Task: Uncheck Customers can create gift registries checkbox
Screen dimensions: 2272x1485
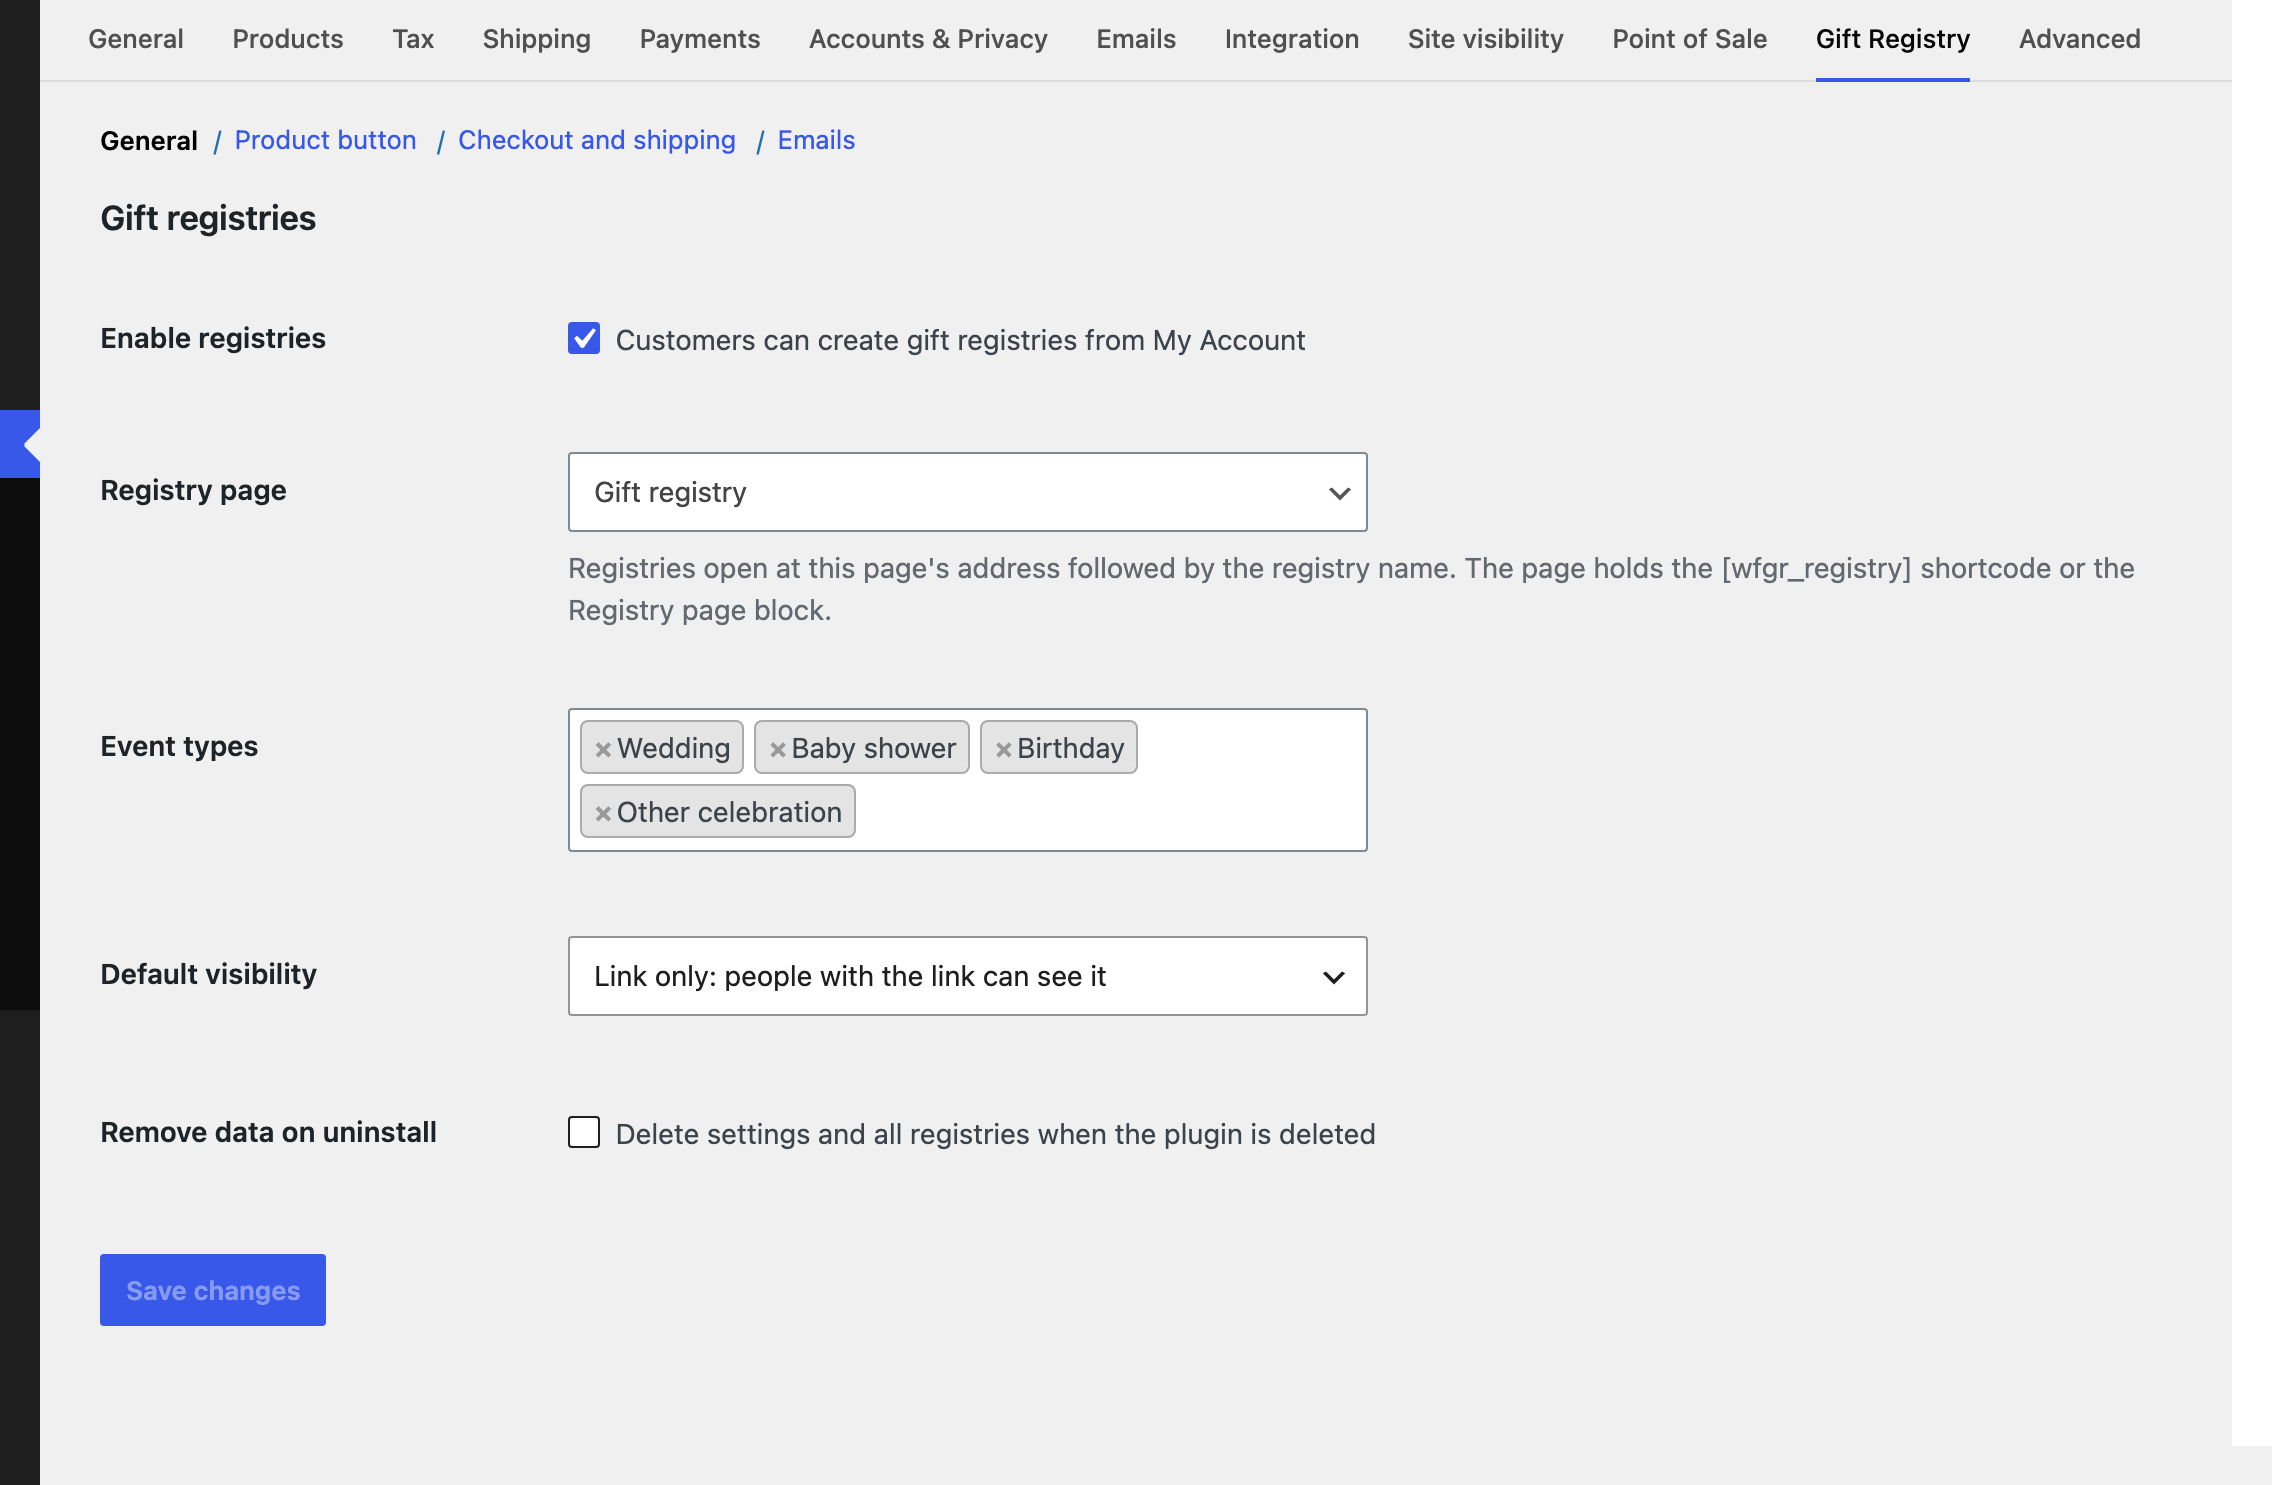Action: click(x=584, y=338)
